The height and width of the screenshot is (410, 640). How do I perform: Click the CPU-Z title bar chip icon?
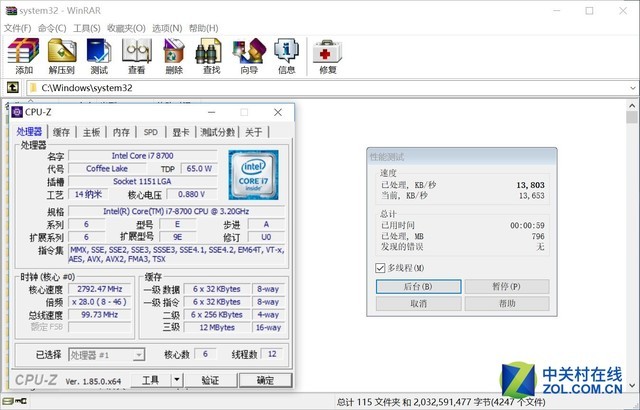click(17, 112)
